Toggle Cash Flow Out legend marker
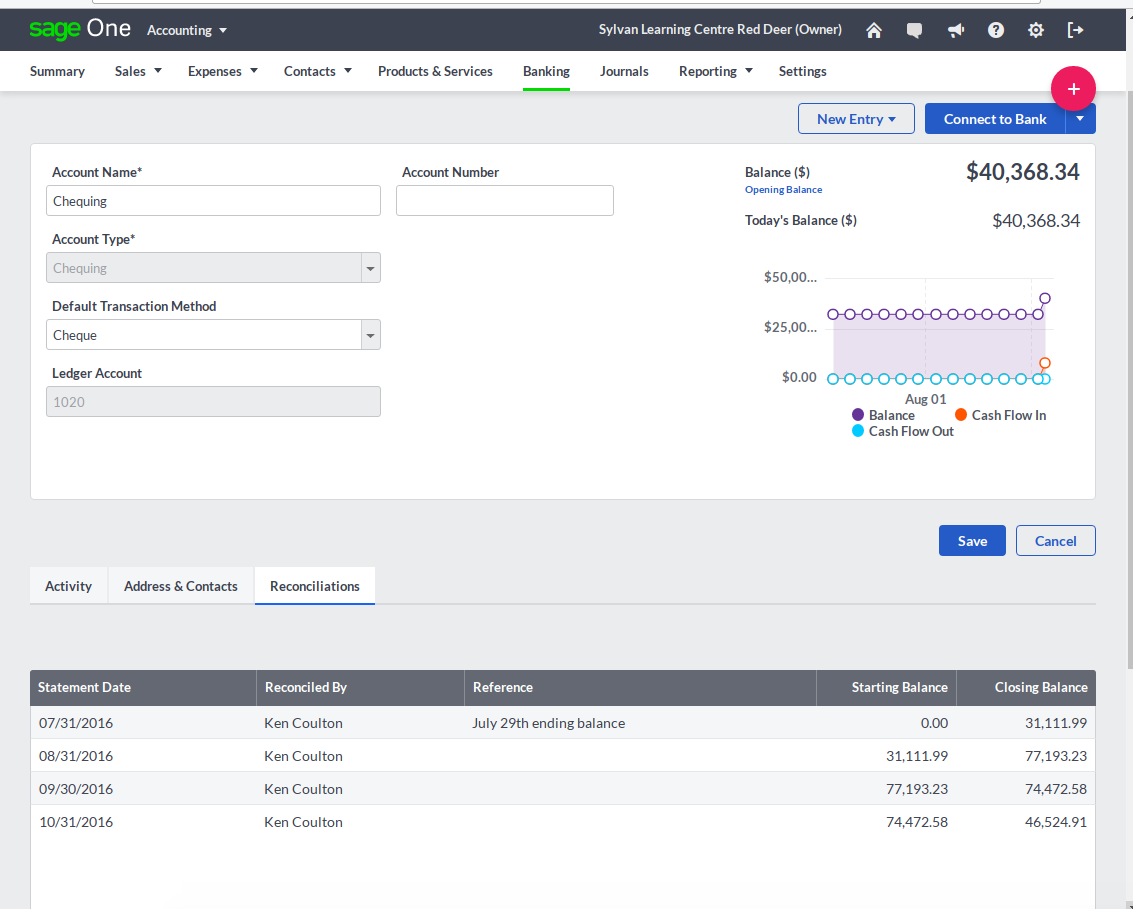Image resolution: width=1133 pixels, height=909 pixels. [x=858, y=431]
